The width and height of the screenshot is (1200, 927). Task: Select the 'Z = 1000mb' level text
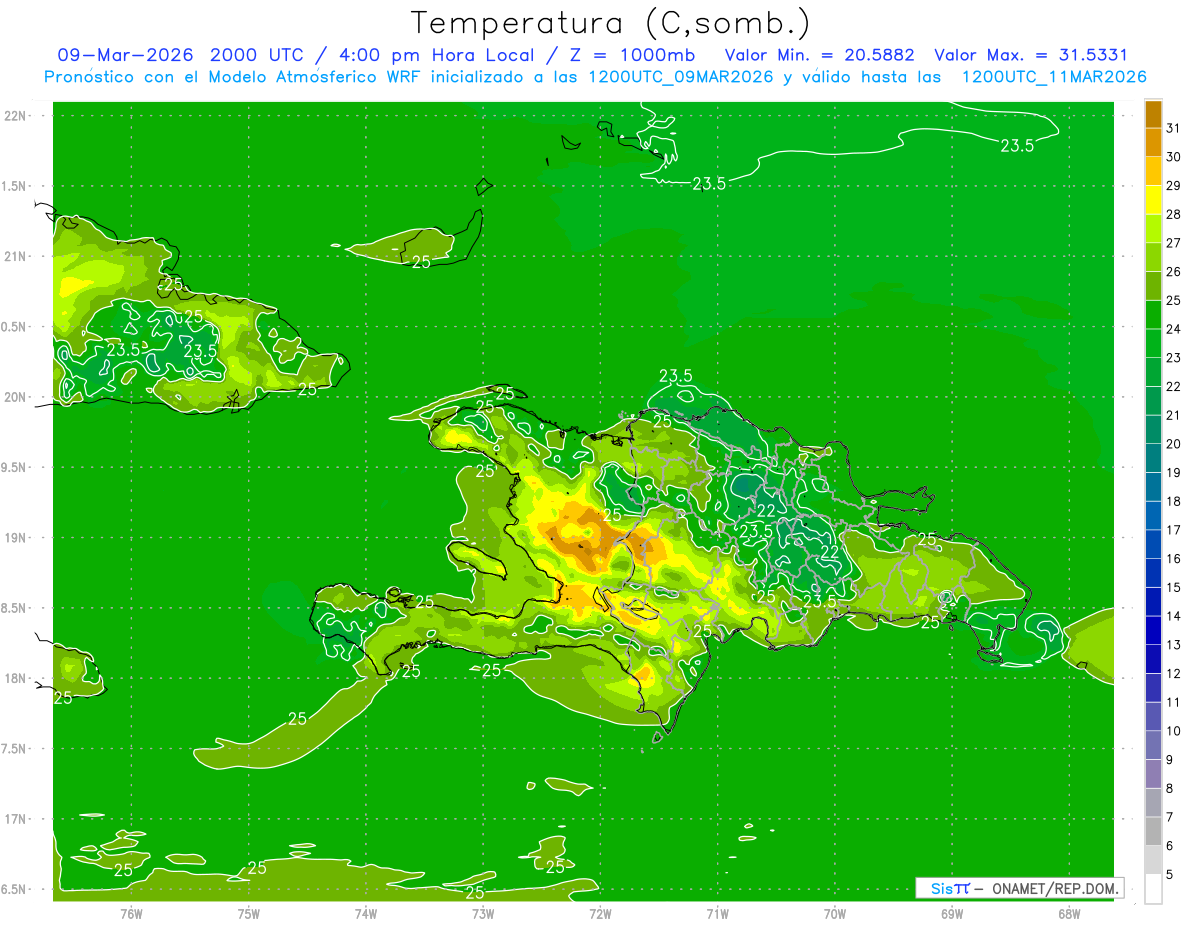pos(632,55)
